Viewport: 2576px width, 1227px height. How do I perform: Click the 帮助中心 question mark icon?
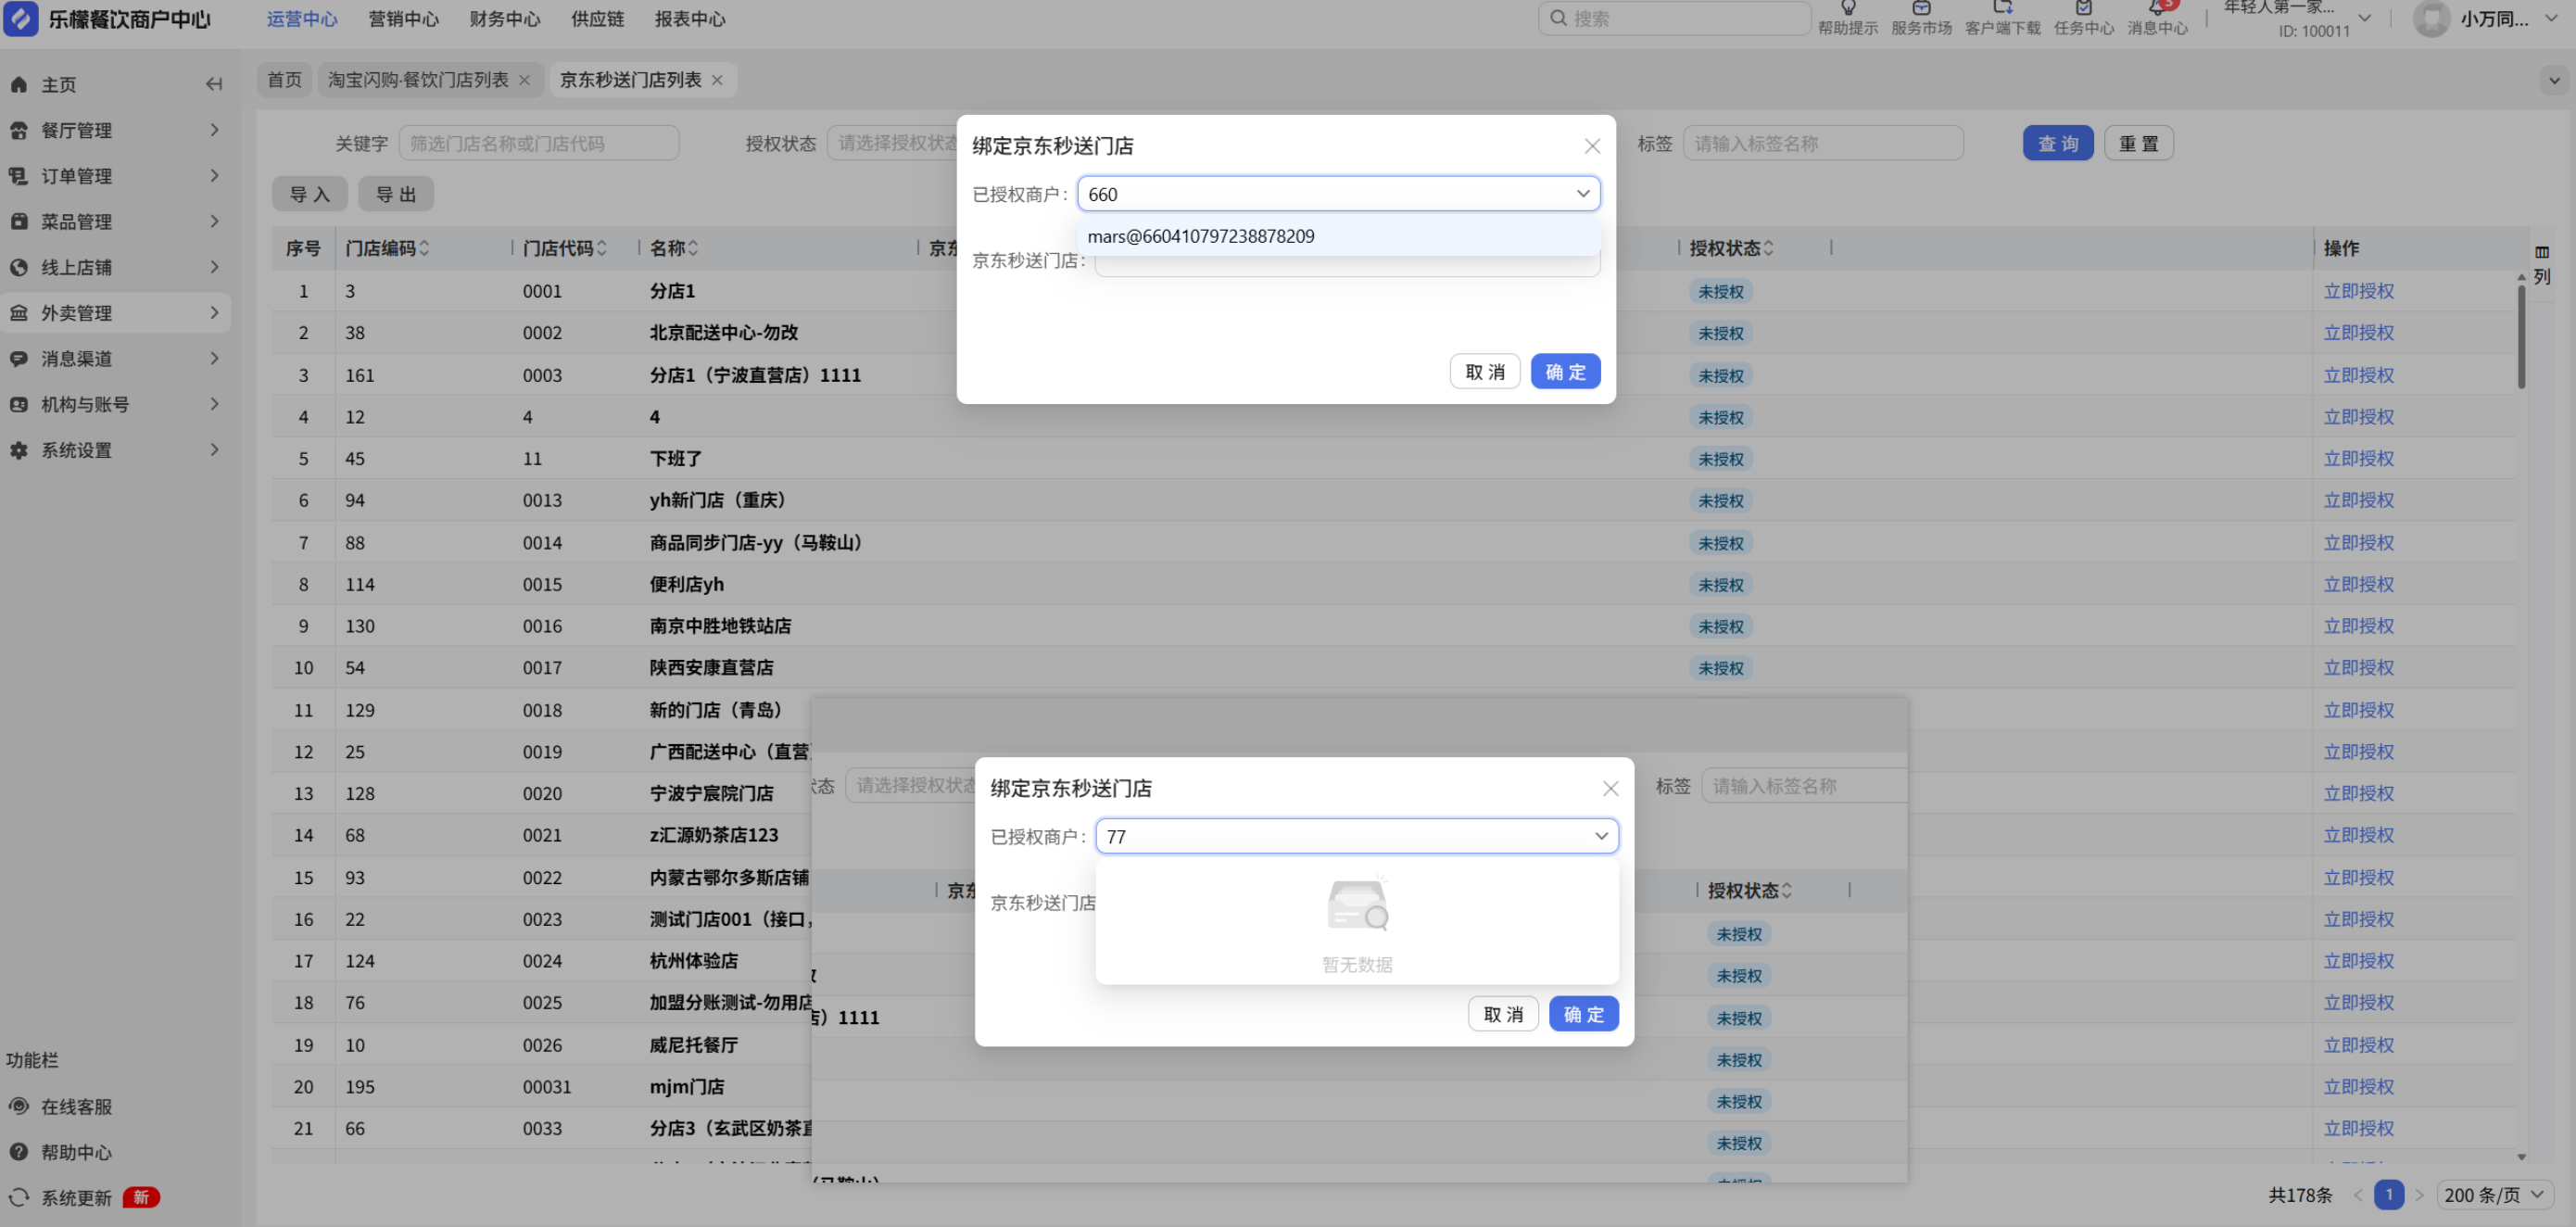click(x=19, y=1152)
